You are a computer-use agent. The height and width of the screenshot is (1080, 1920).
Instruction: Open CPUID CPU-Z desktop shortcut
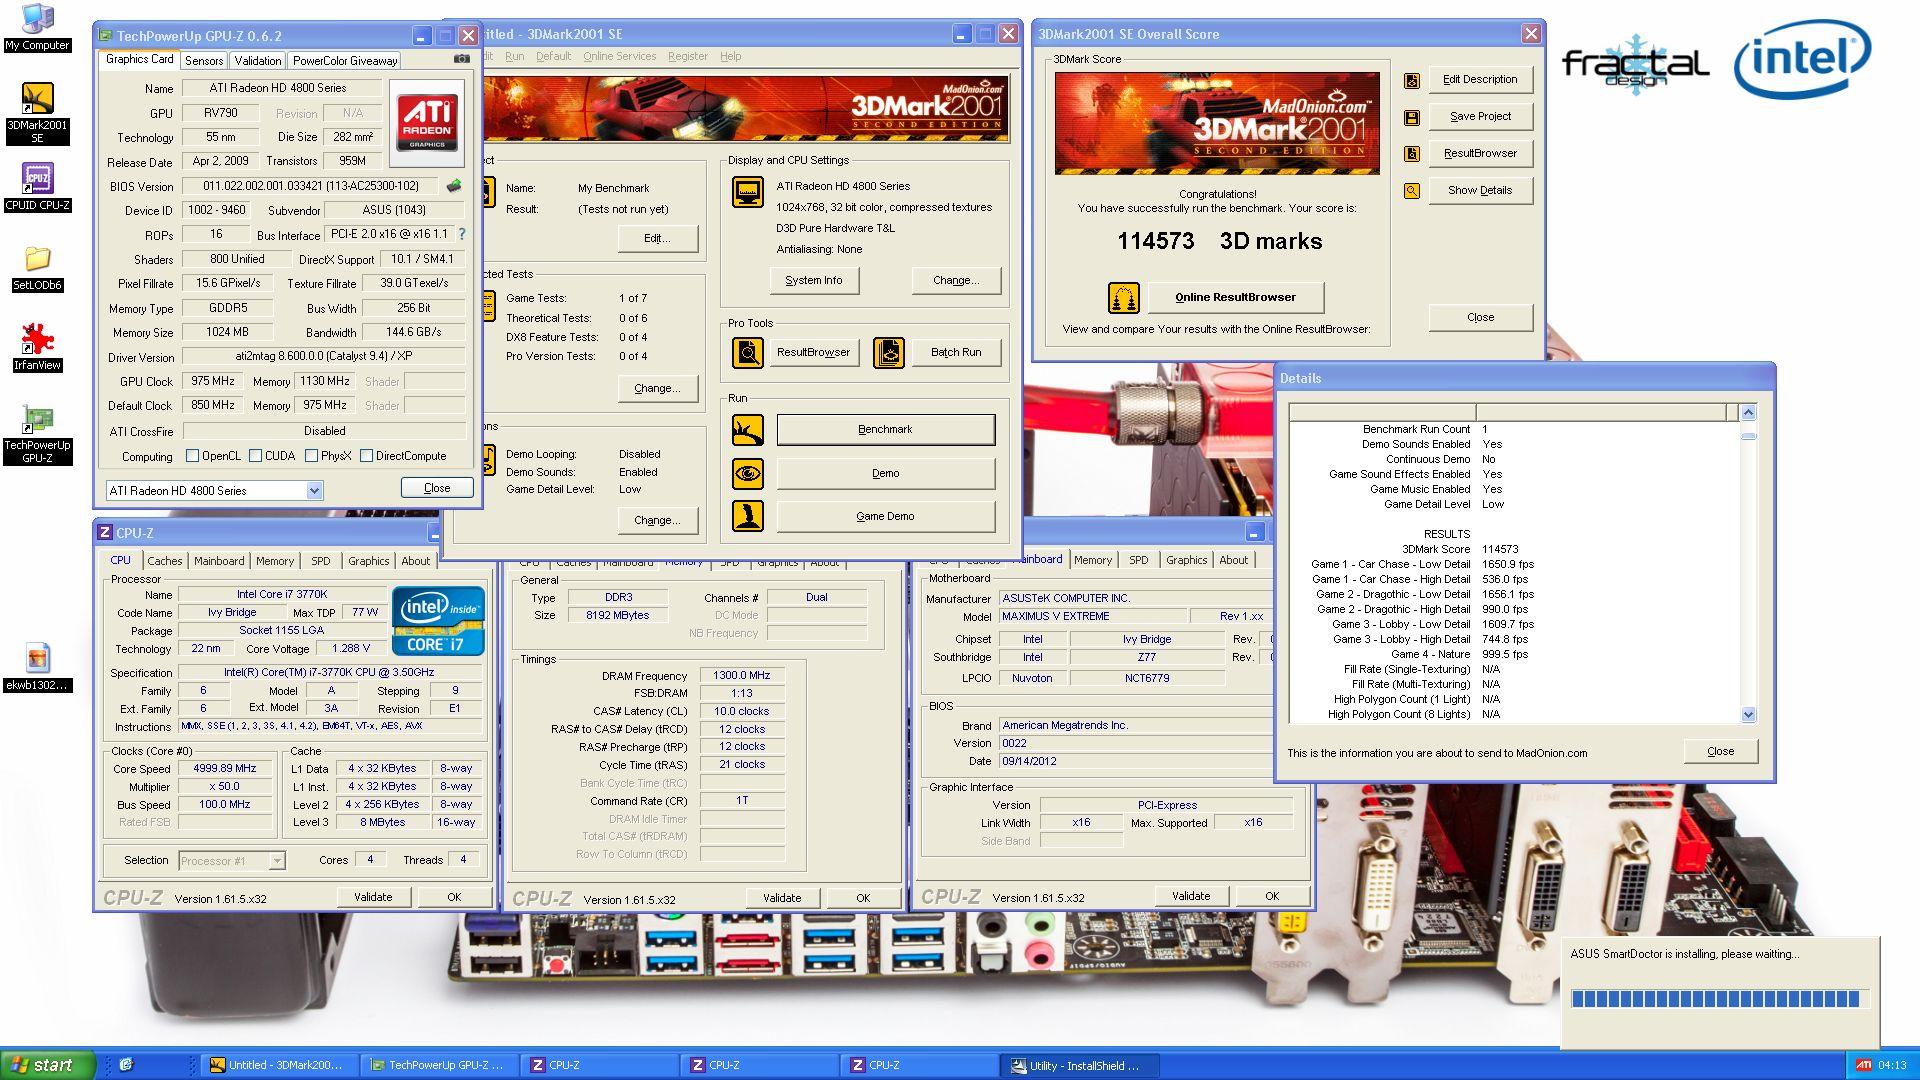coord(37,187)
